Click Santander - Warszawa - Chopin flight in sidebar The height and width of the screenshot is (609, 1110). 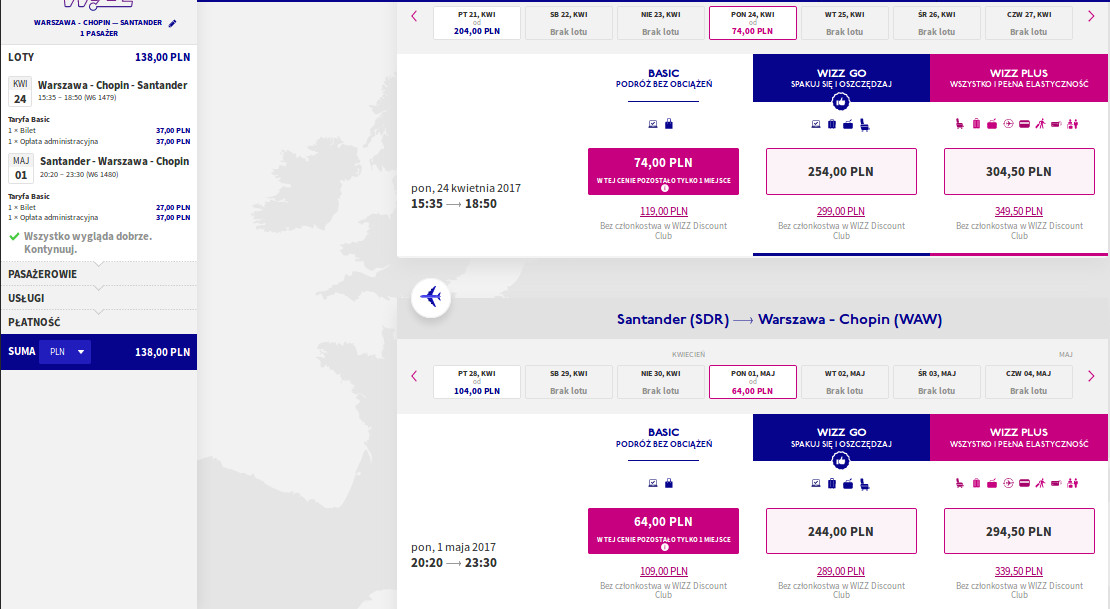tap(115, 161)
